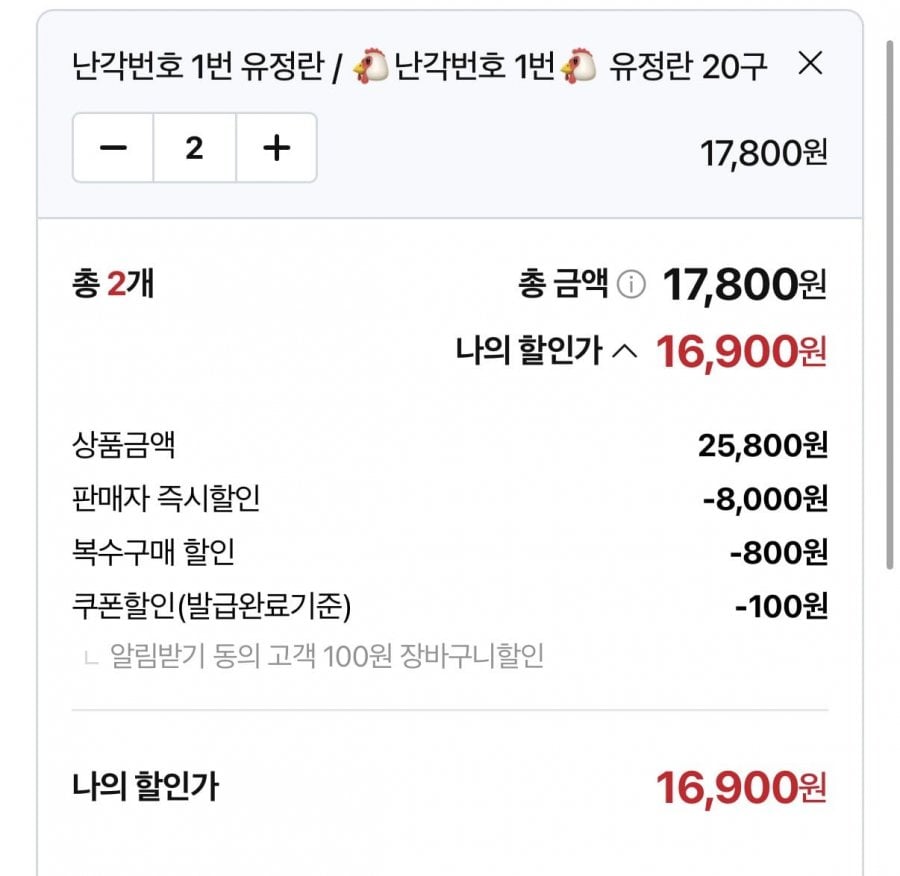900x876 pixels.
Task: Click the quantity field showing 2
Action: pyautogui.click(x=195, y=148)
